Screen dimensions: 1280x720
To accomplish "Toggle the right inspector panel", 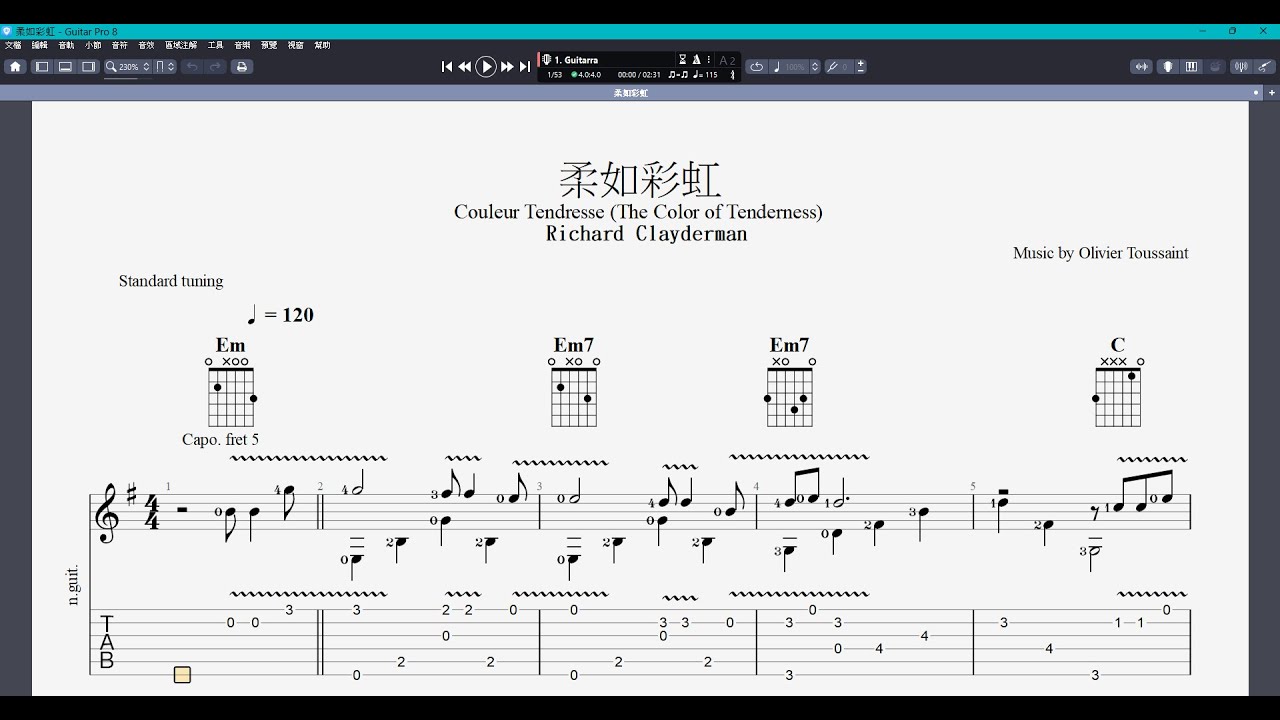I will (x=89, y=67).
